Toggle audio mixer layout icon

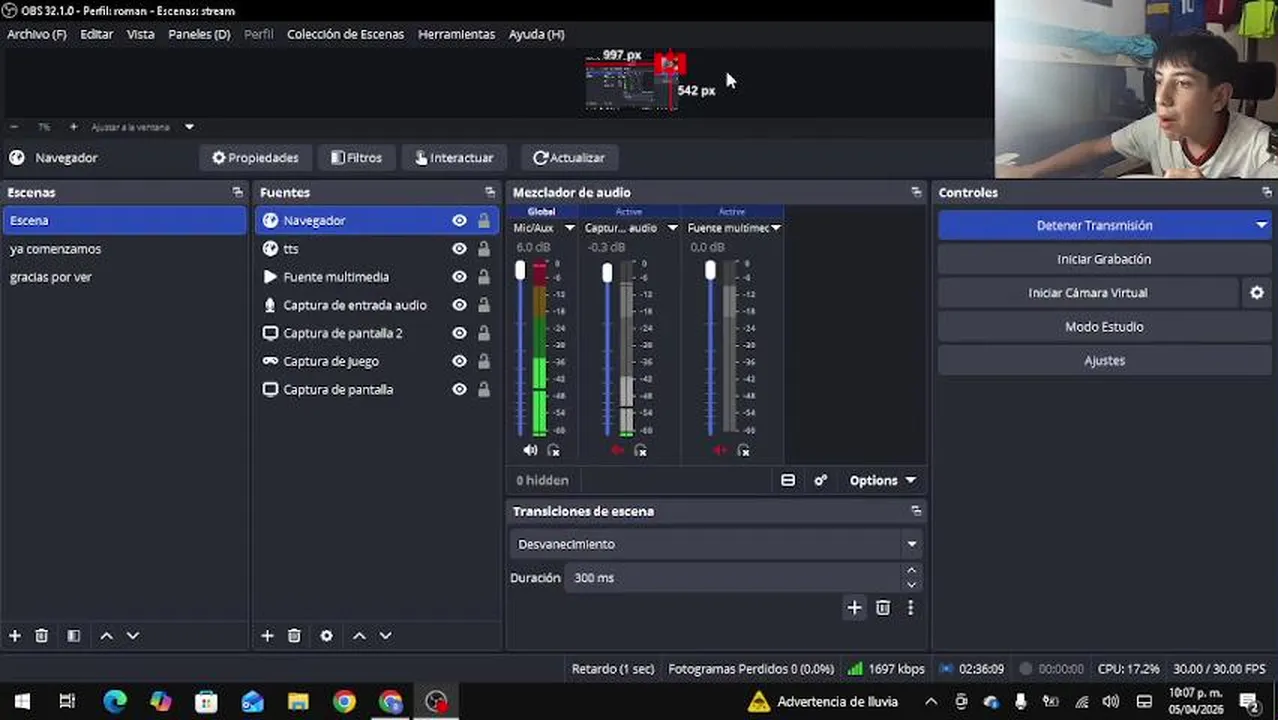788,481
